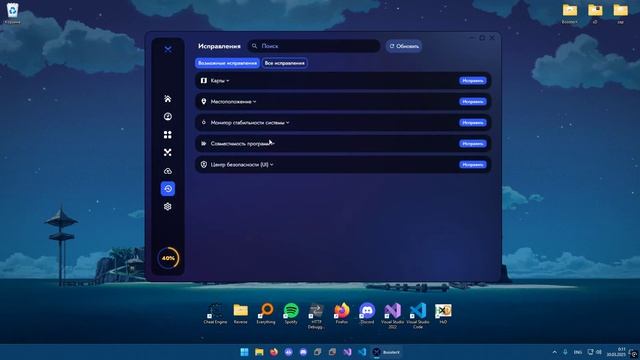Image resolution: width=640 pixels, height=360 pixels.
Task: Select the Recycle Bin desktop icon
Action: point(12,13)
